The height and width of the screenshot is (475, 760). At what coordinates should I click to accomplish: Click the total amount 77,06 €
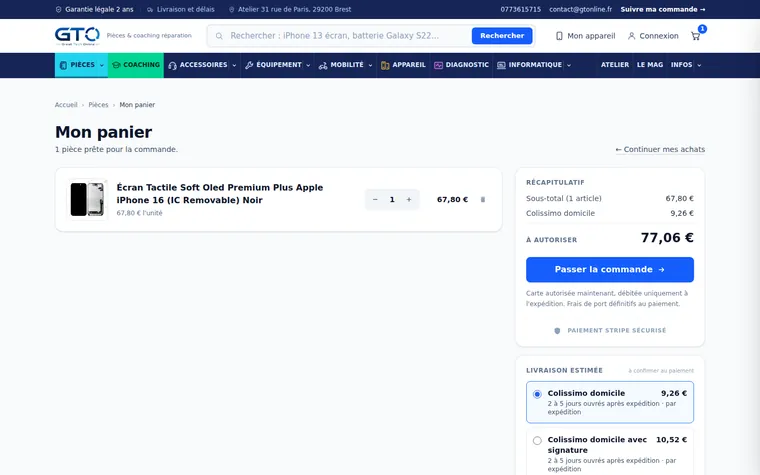[x=667, y=238]
